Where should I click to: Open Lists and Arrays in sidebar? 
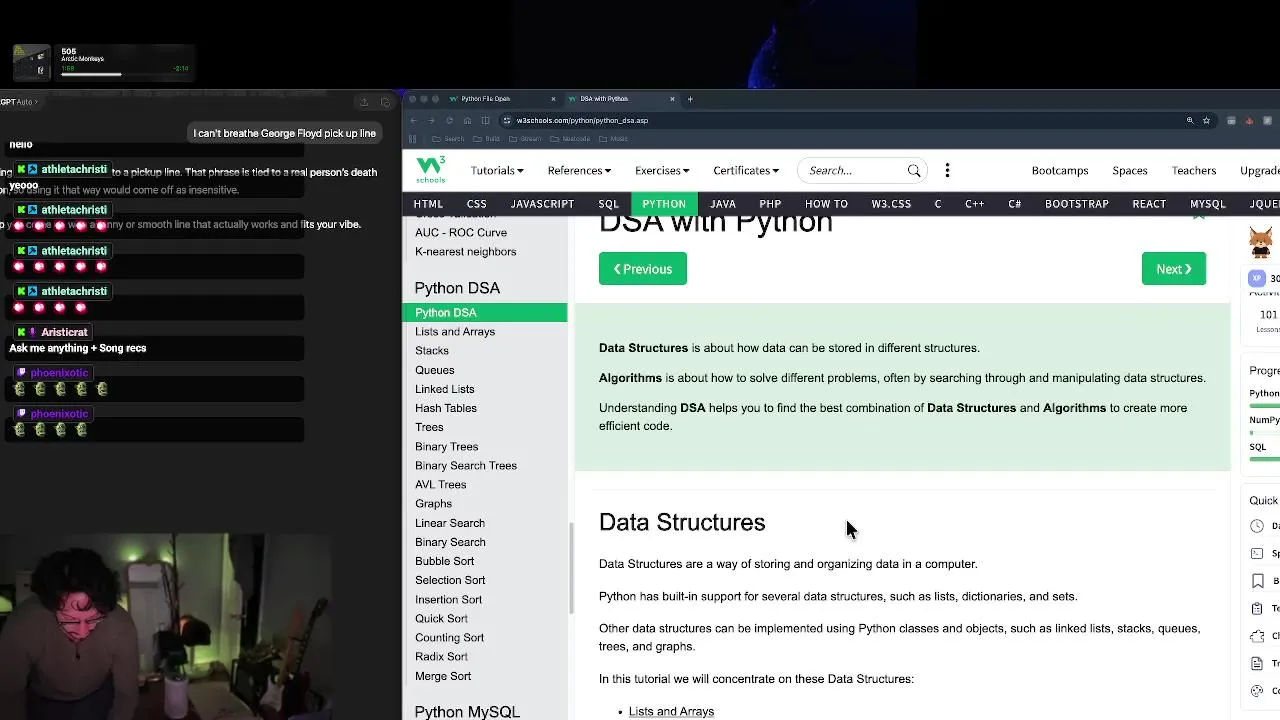455,332
